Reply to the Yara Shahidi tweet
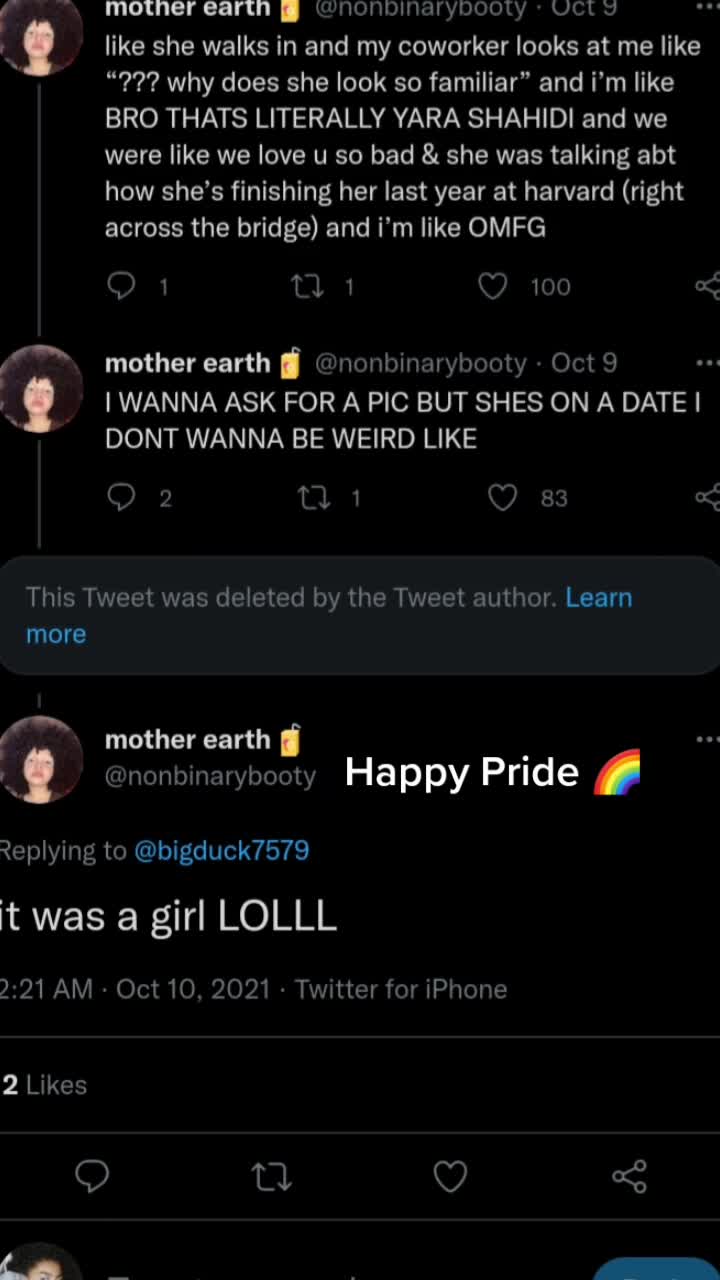The width and height of the screenshot is (720, 1280). pyautogui.click(x=121, y=287)
